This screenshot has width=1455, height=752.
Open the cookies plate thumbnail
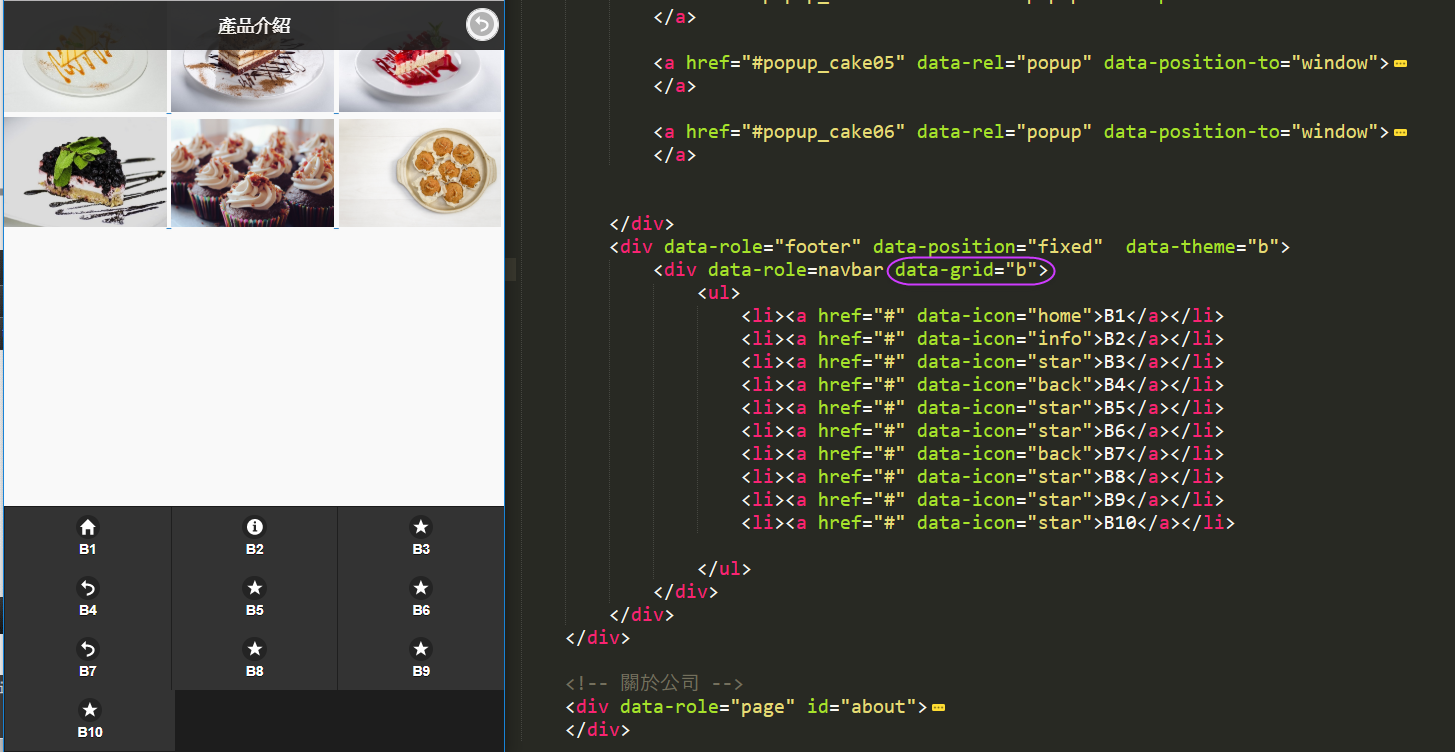420,173
